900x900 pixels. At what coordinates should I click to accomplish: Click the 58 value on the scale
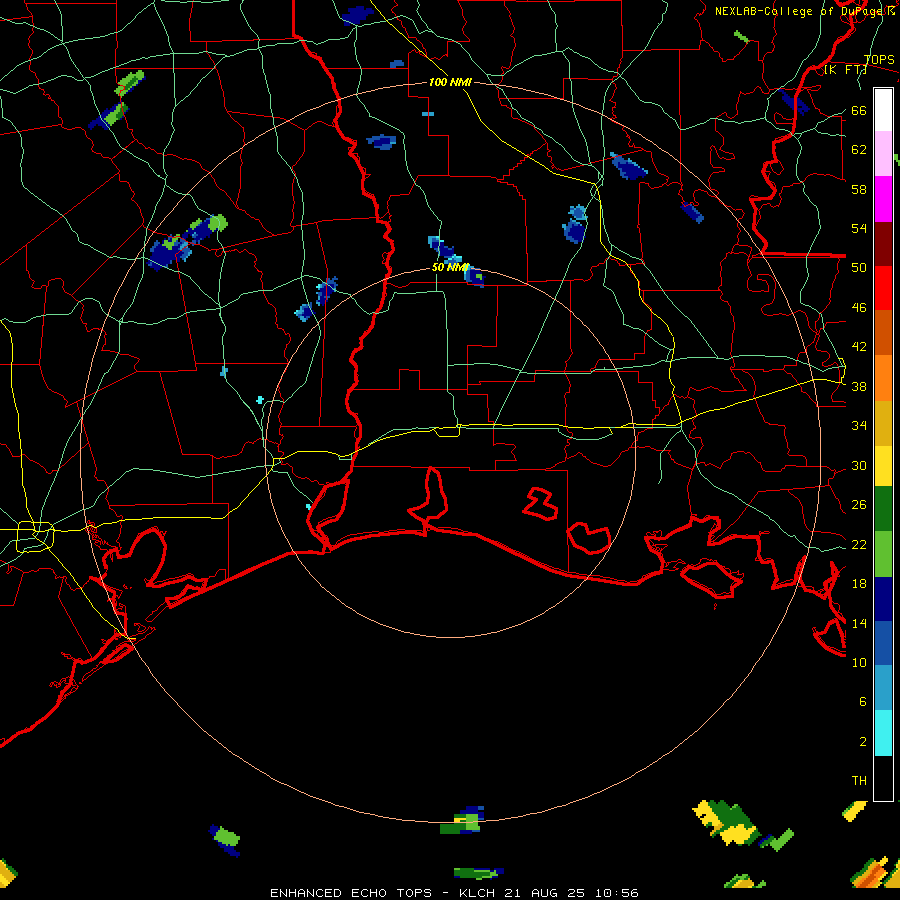pyautogui.click(x=859, y=189)
